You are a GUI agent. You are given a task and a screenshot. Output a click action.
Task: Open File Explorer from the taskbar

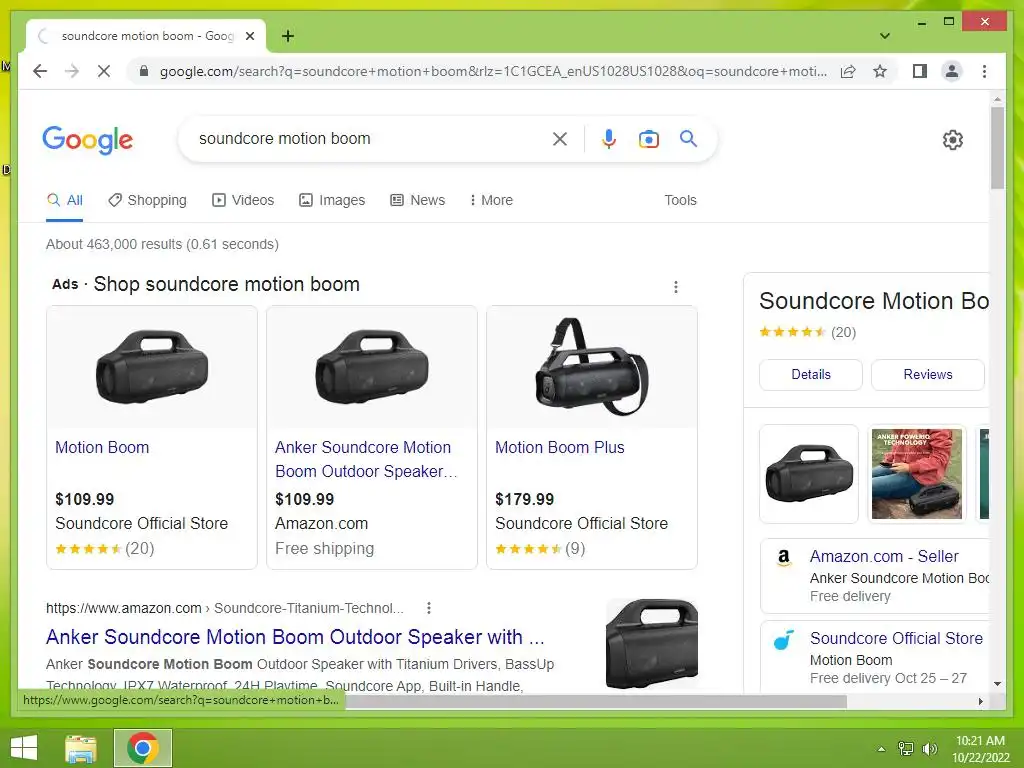click(x=81, y=748)
